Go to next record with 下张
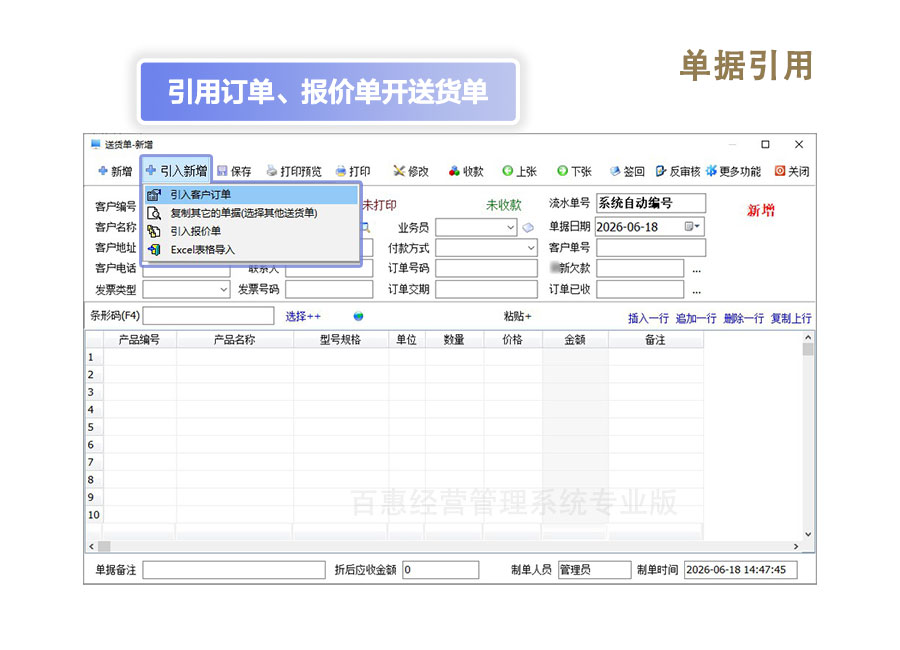Viewport: 900px width, 650px height. click(x=575, y=171)
